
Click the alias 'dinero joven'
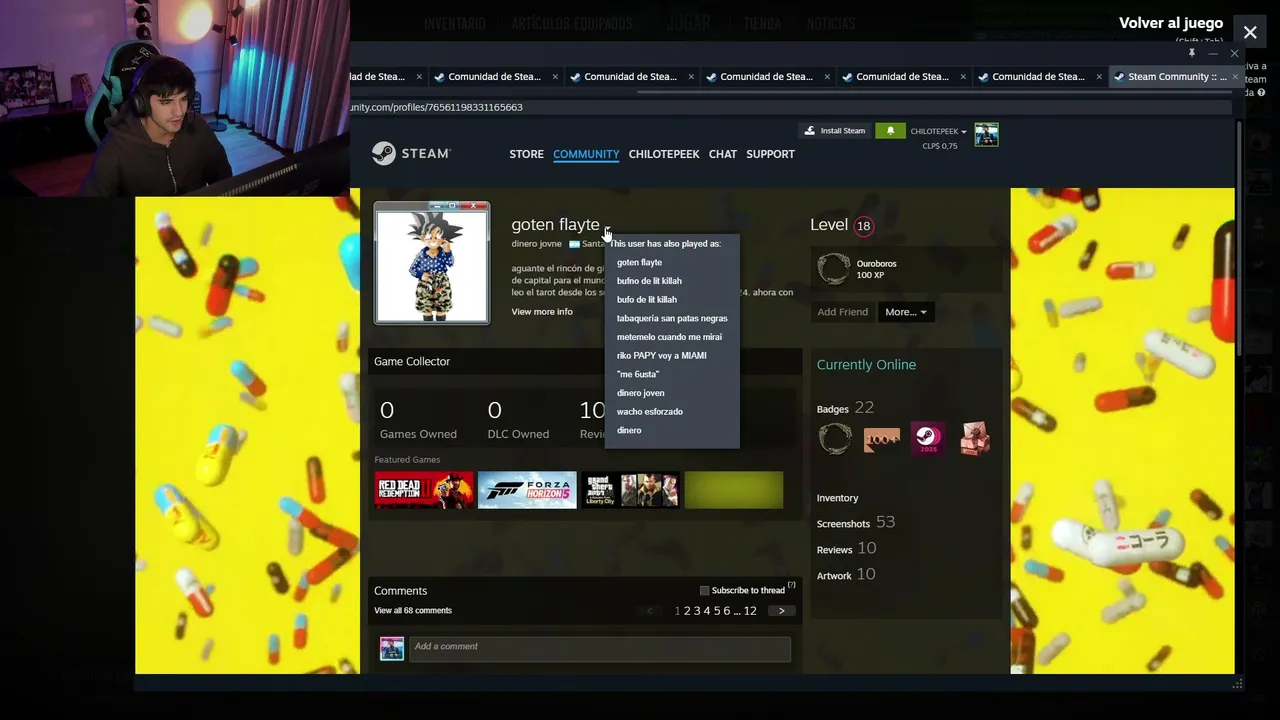pos(640,393)
